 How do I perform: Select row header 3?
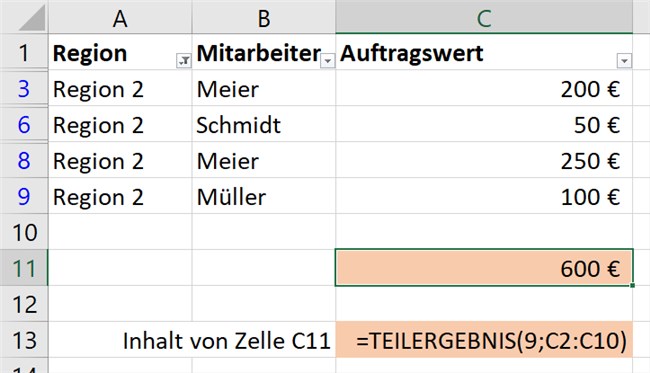click(24, 88)
